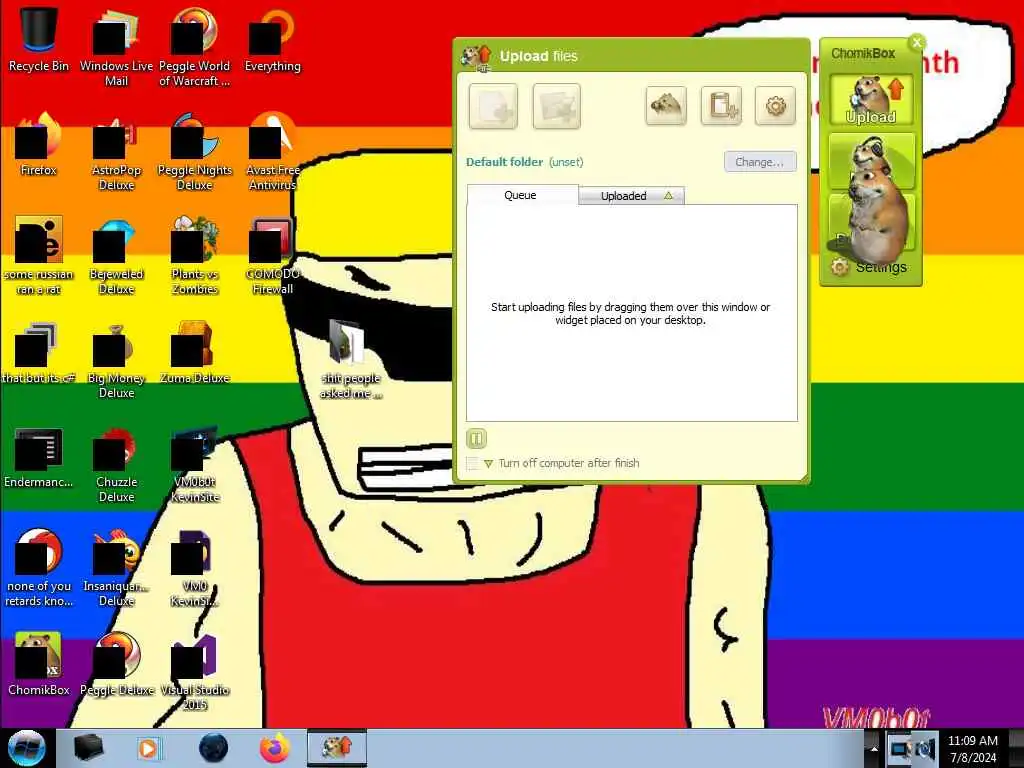Open Zuma Deluxe desktop icon
Screen dimensions: 1024x768
tap(195, 352)
